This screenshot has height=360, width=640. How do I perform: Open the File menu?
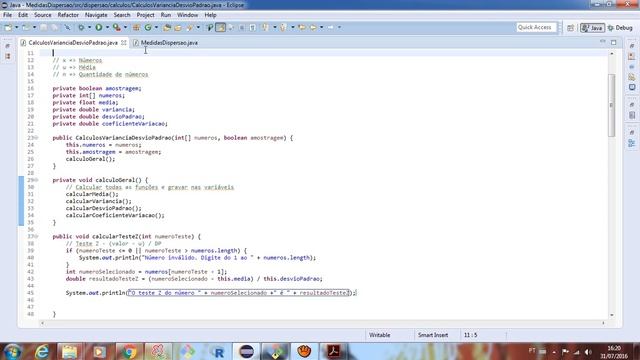[7, 15]
